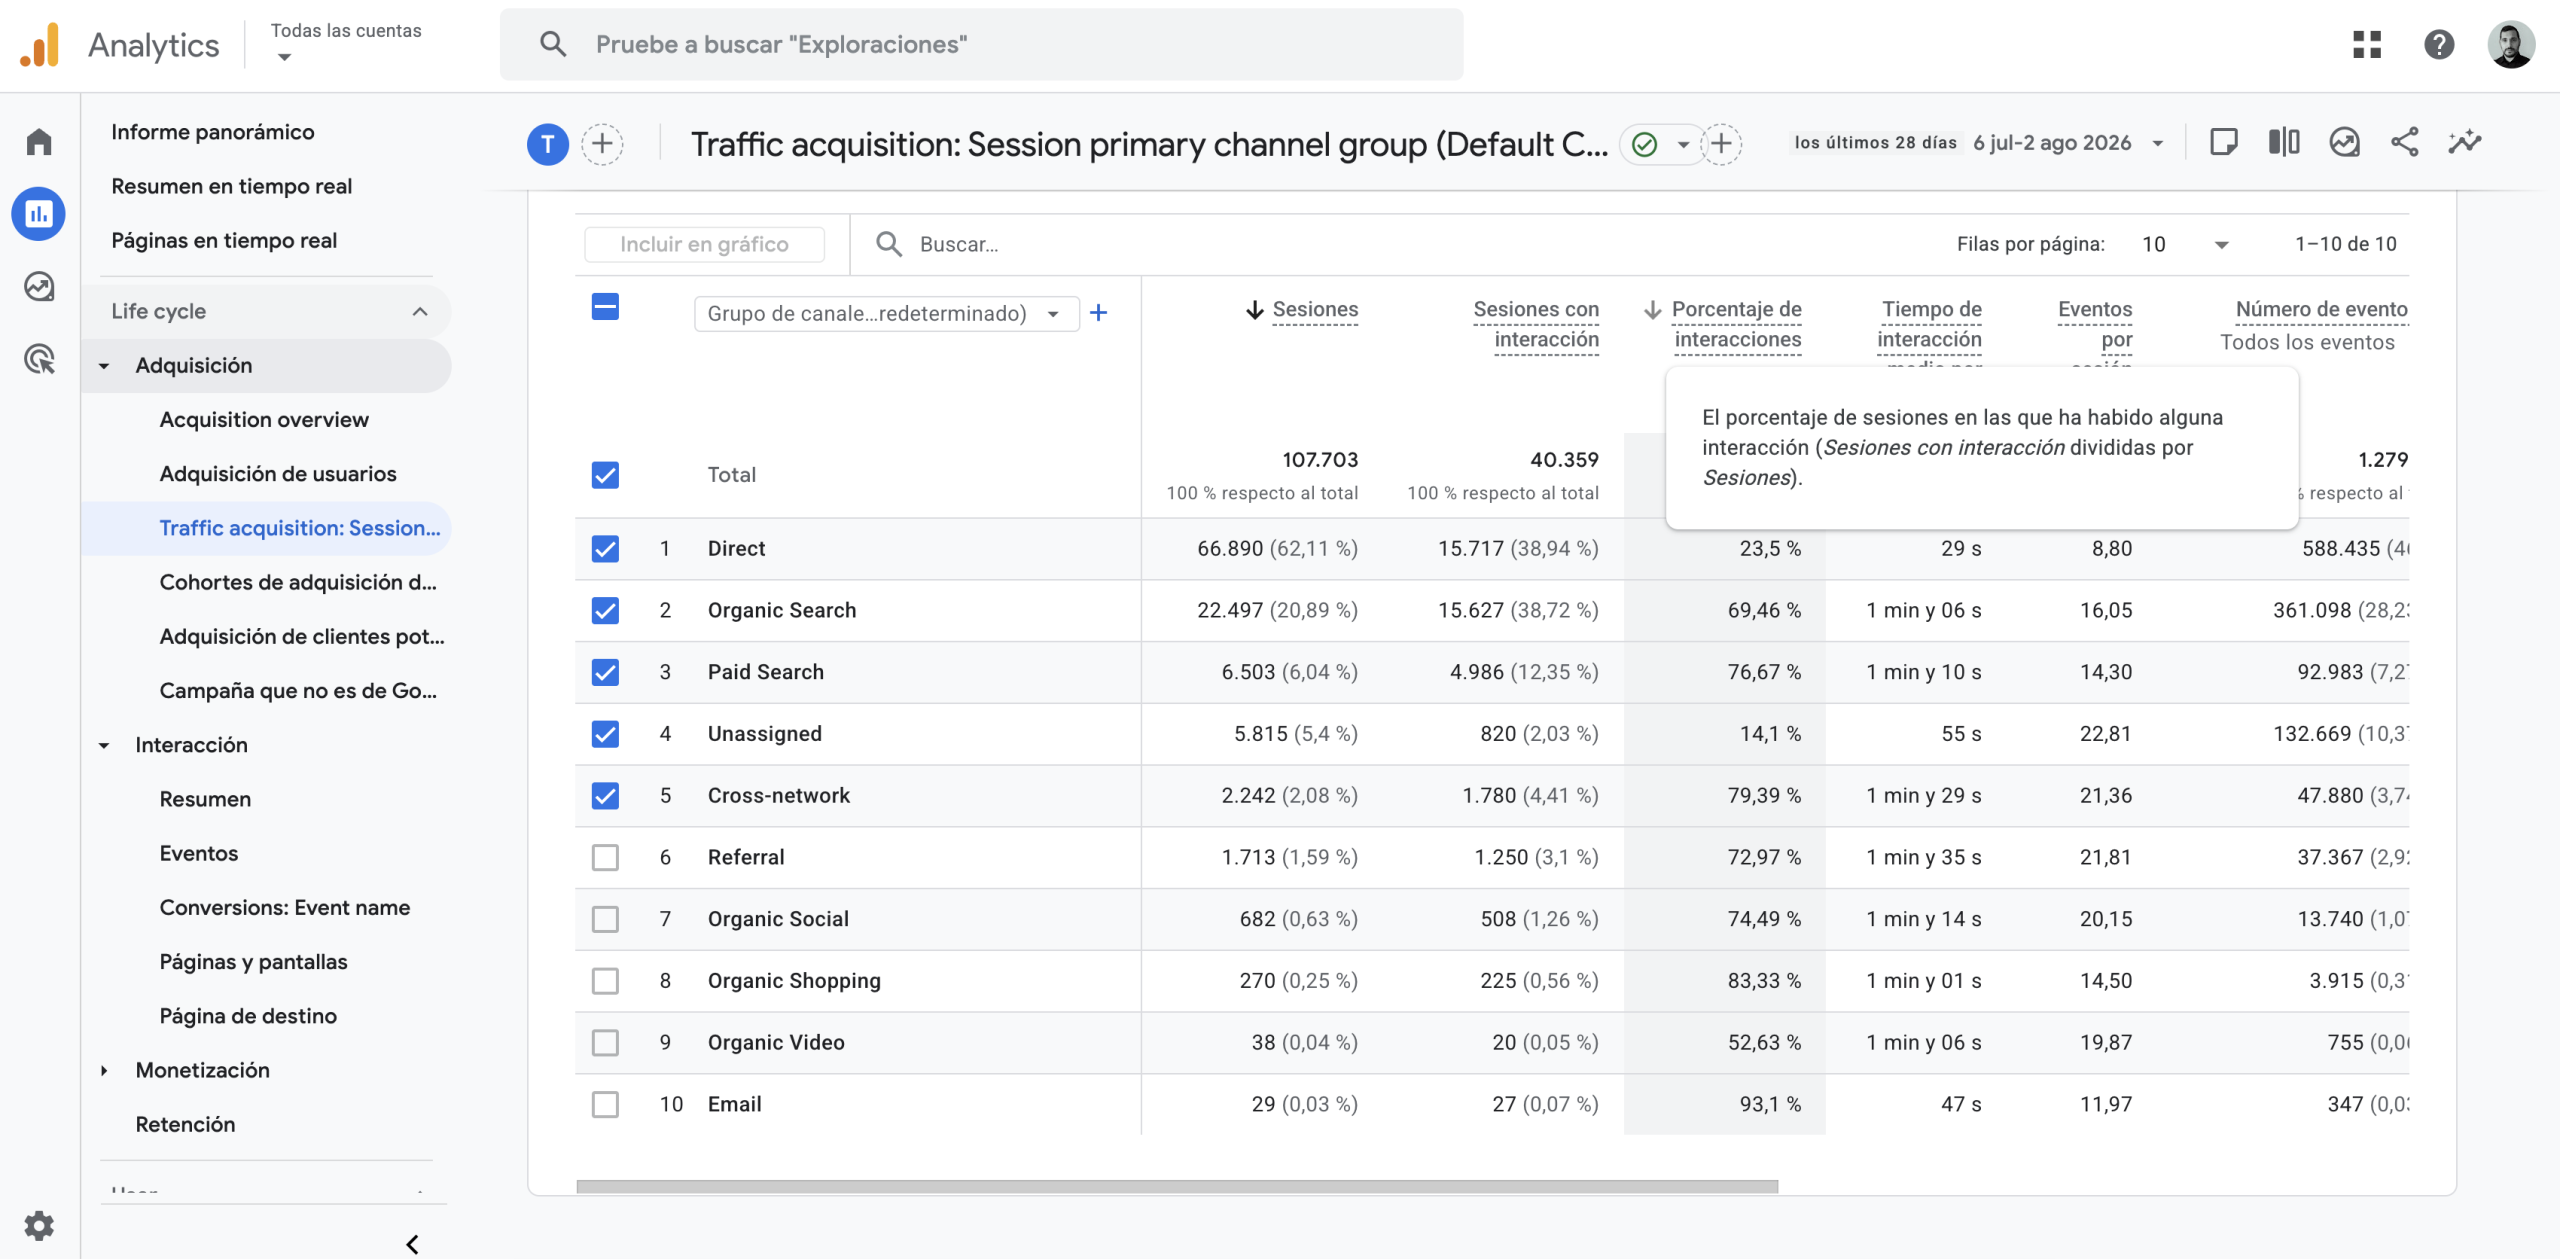Click the Incluir en gráfico button
This screenshot has height=1259, width=2560.
click(704, 244)
